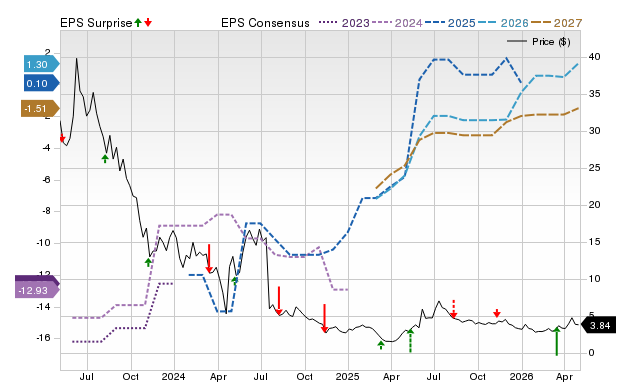Click the -16 EPS axis label
This screenshot has width=640, height=382.
pos(43,338)
